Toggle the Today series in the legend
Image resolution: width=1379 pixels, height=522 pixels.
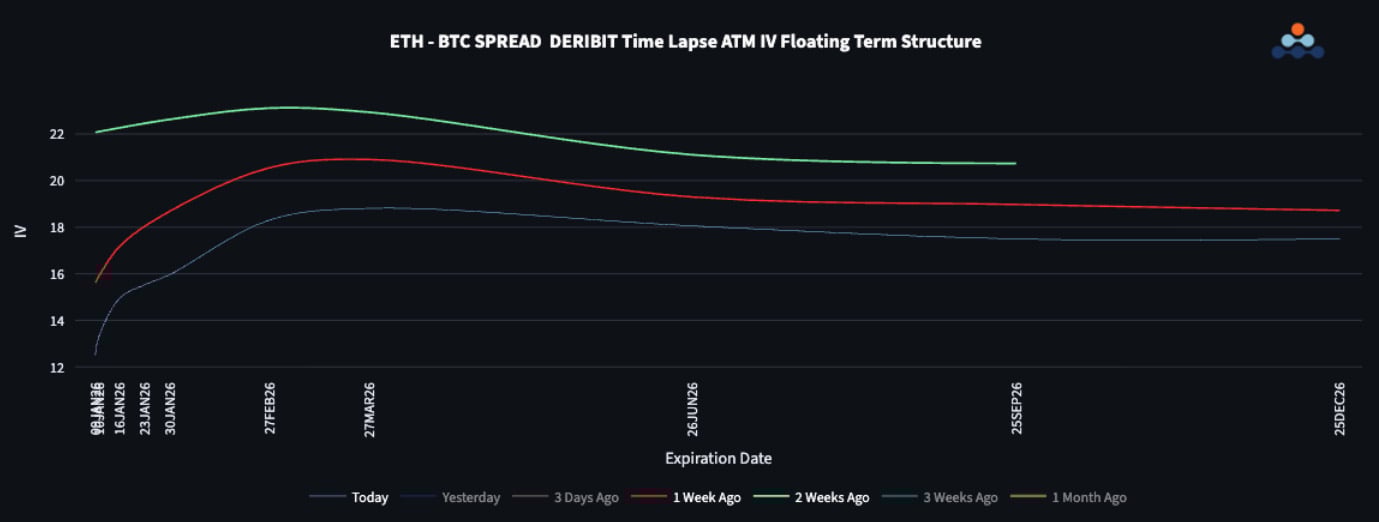point(369,497)
